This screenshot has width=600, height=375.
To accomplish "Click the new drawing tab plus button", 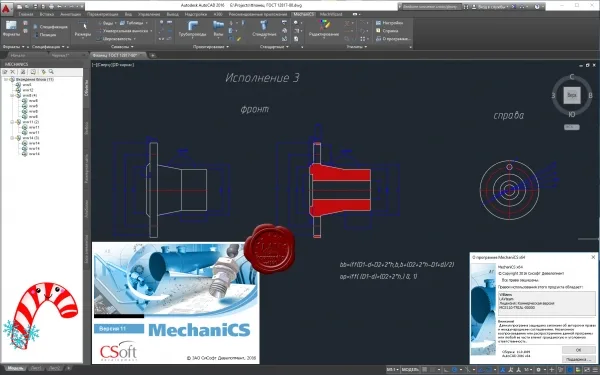I will click(152, 55).
